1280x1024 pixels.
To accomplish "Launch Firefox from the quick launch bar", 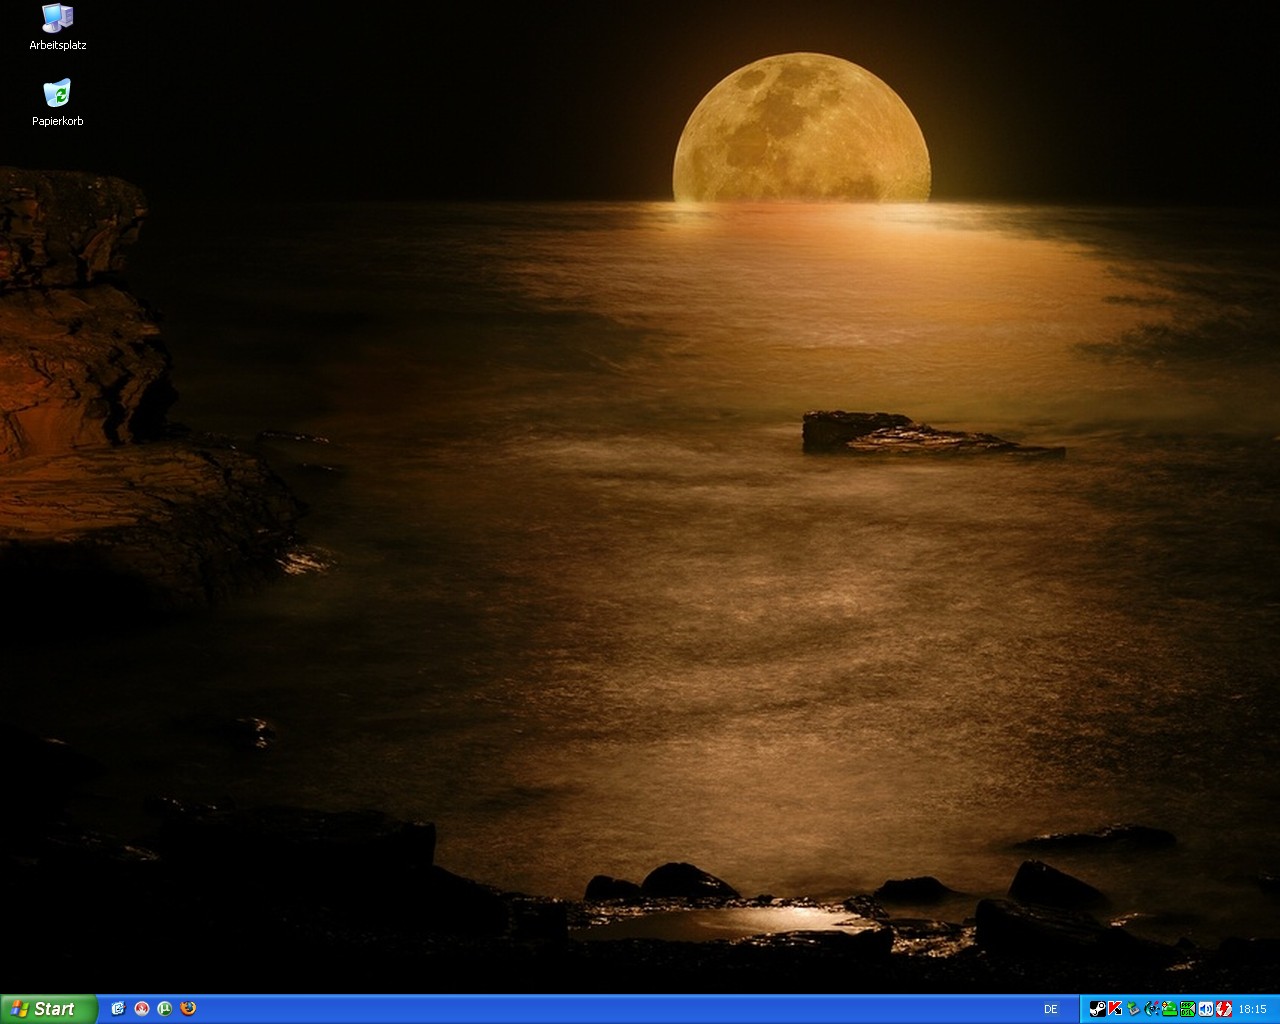I will pos(188,1010).
